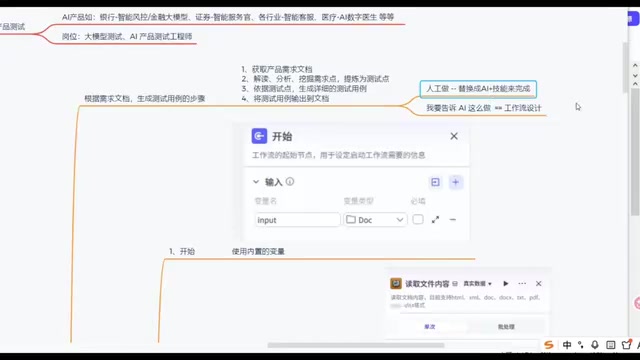
Task: Switch to the 批处理 tab
Action: (506, 327)
